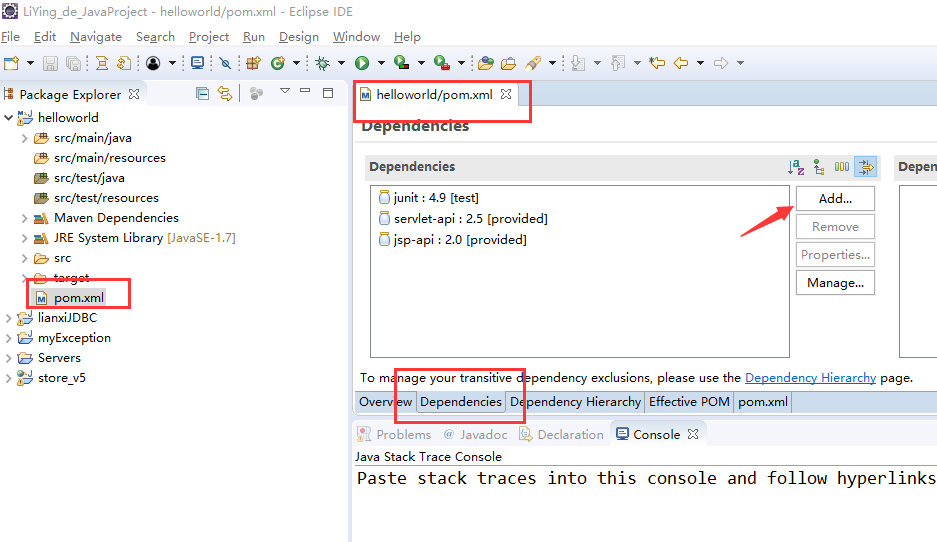937x542 pixels.
Task: Select junit : 4.9 [test] dependency
Action: (x=429, y=198)
